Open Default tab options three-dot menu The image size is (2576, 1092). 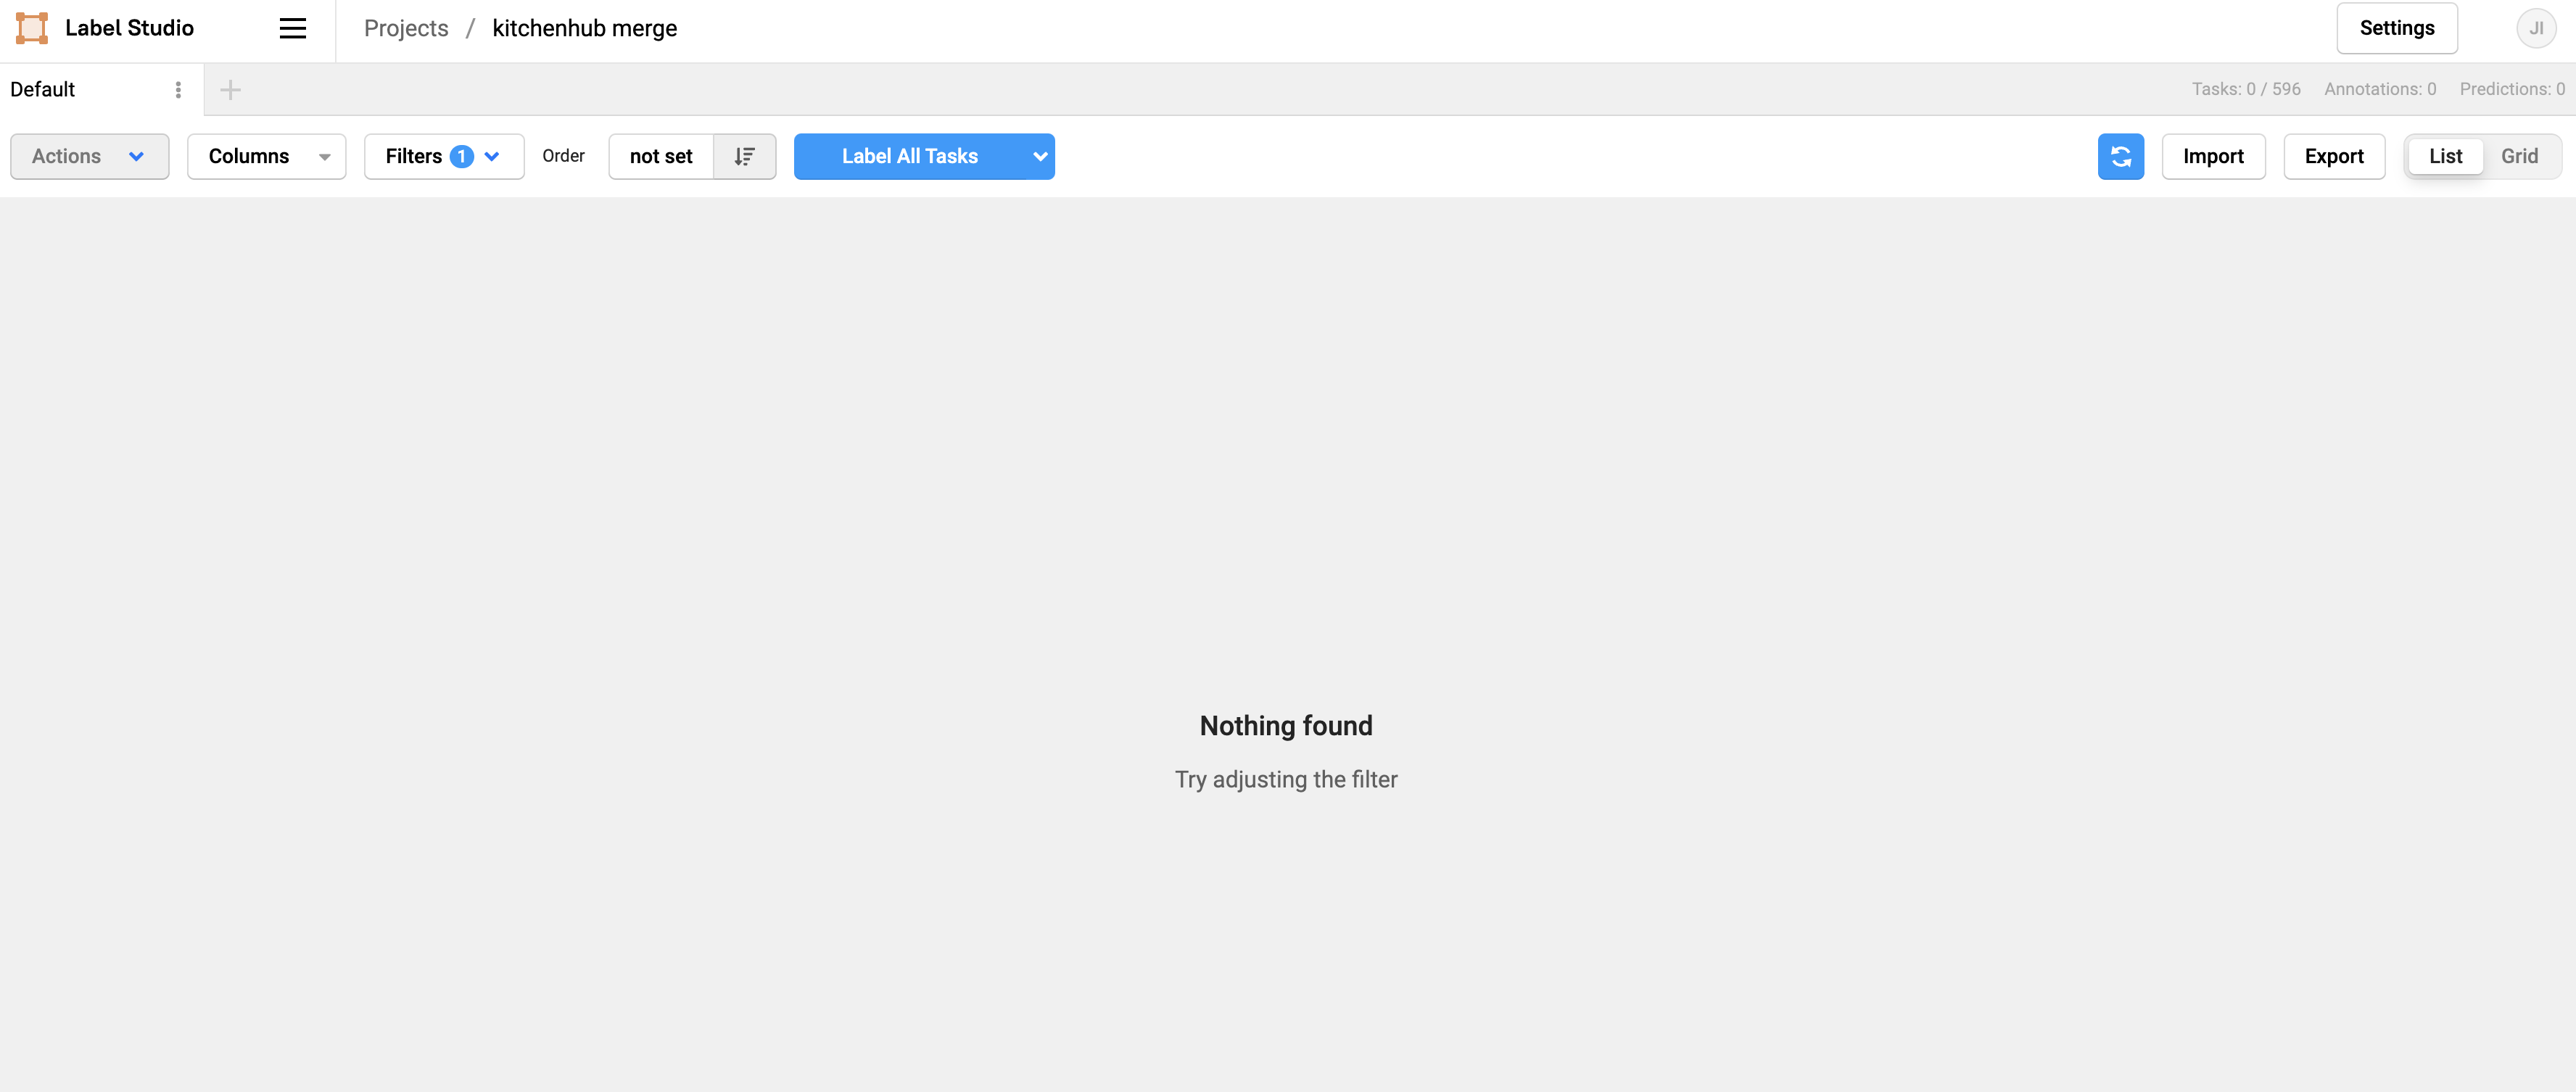pos(178,90)
